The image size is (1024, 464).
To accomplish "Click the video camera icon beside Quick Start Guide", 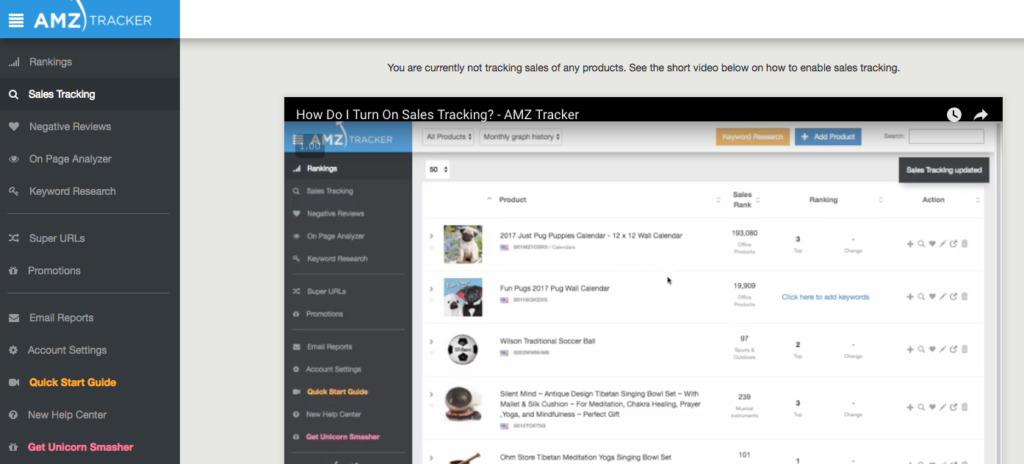I will click(x=14, y=383).
